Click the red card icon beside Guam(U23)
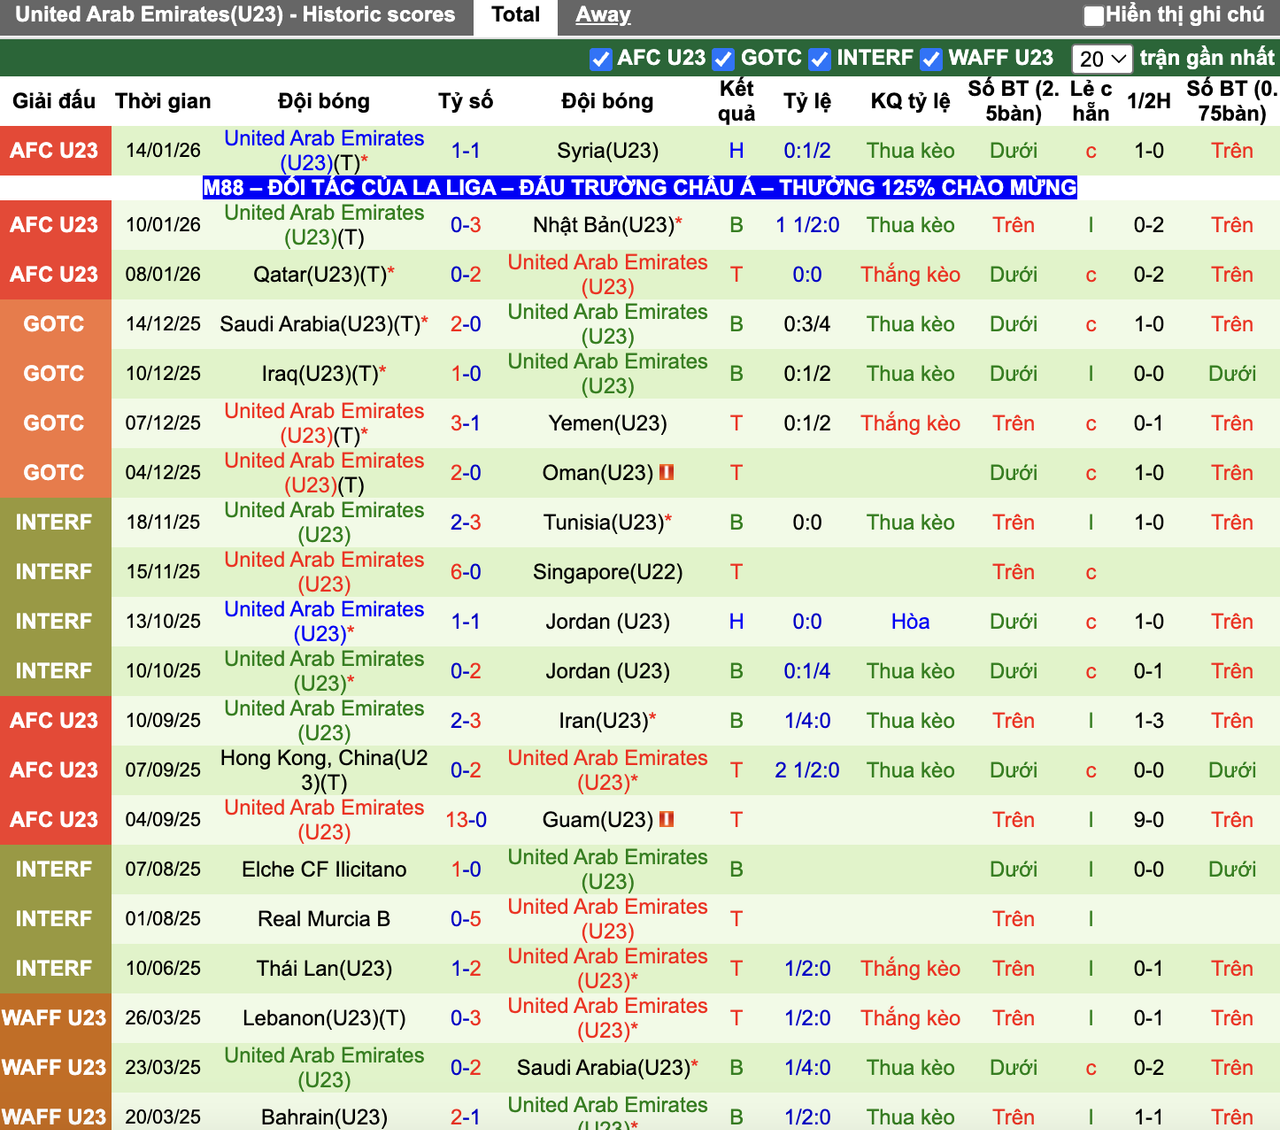 click(666, 819)
